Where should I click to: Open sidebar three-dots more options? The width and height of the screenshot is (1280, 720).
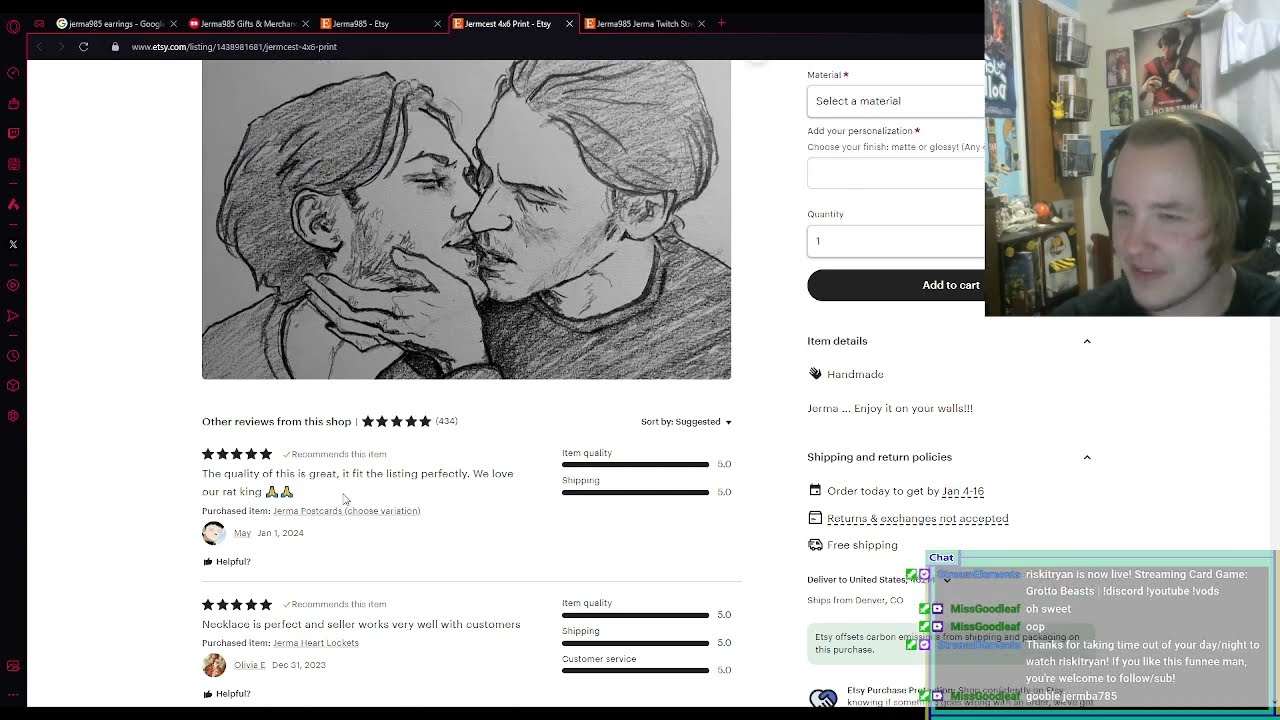tap(13, 697)
